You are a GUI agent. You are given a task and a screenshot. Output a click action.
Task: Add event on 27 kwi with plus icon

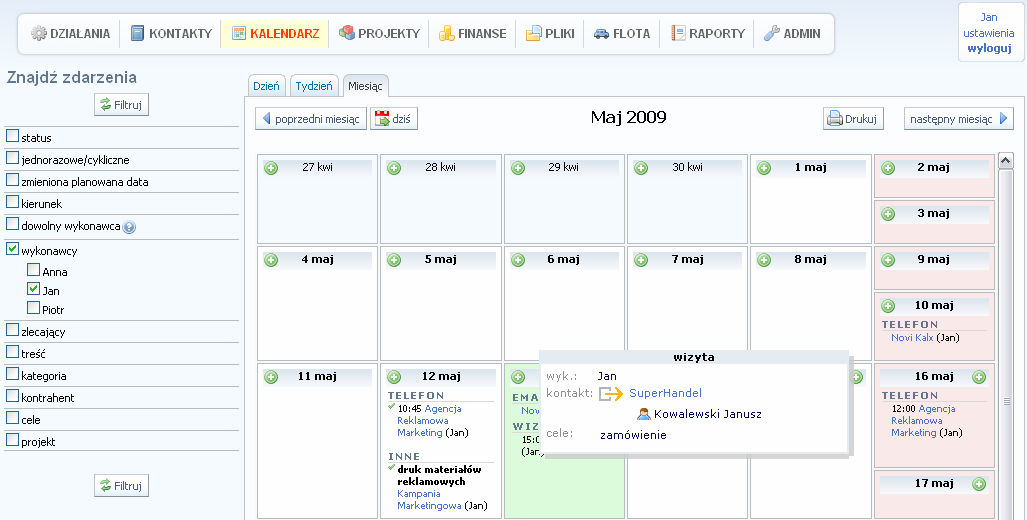coord(271,168)
